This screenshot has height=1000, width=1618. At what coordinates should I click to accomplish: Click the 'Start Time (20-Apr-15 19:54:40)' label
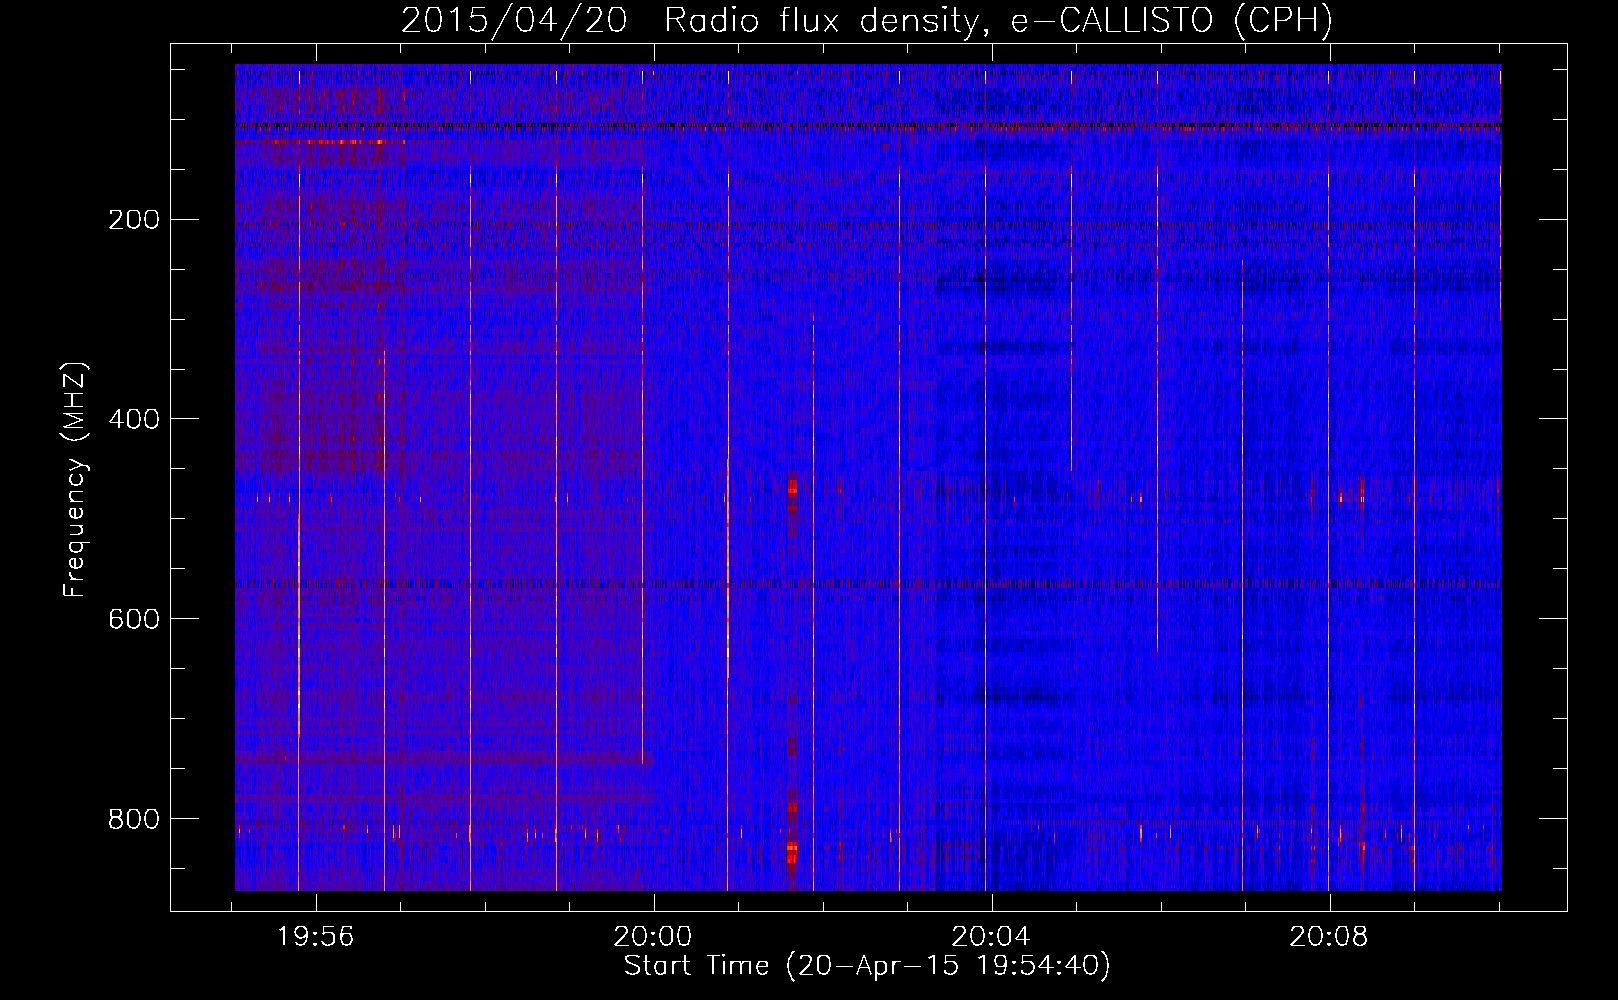pos(867,966)
